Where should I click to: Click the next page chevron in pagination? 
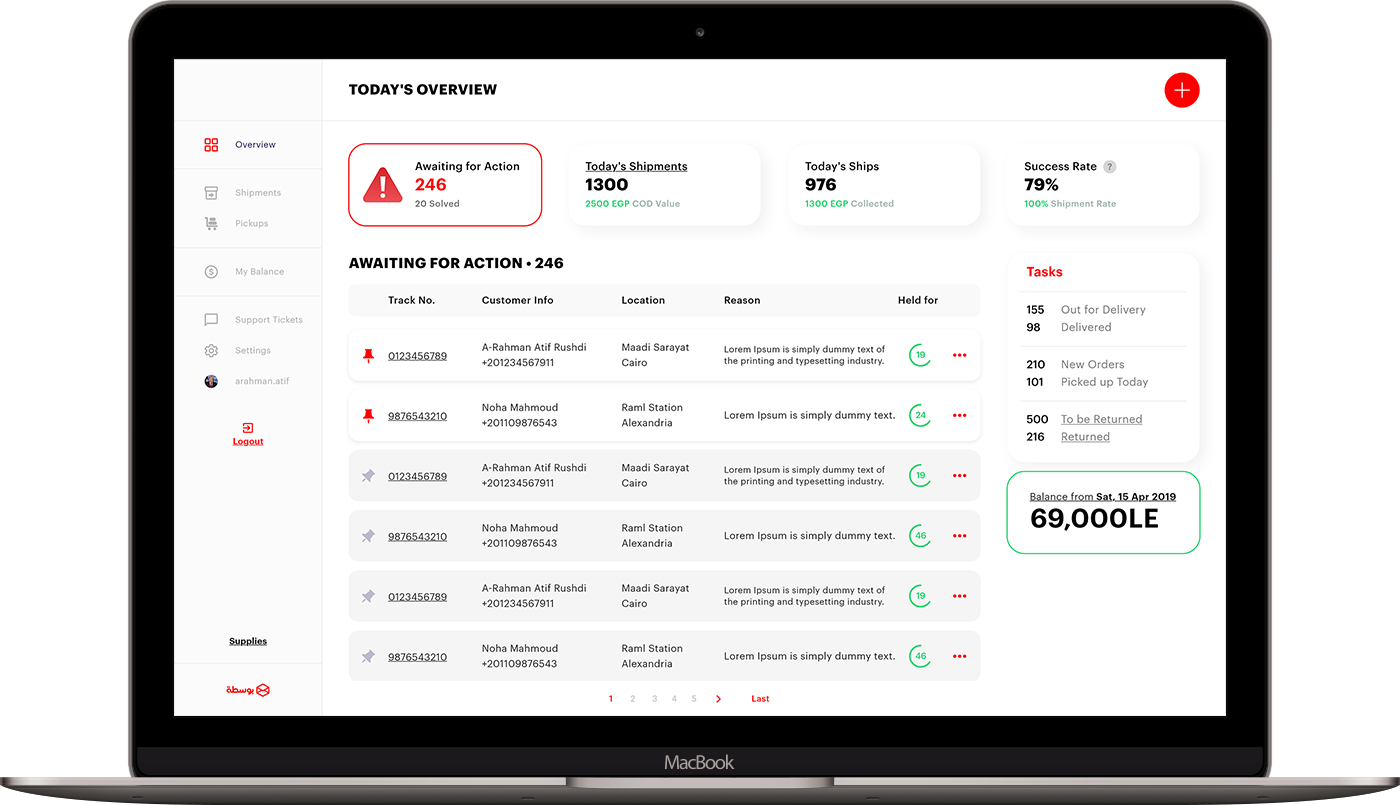pyautogui.click(x=718, y=698)
